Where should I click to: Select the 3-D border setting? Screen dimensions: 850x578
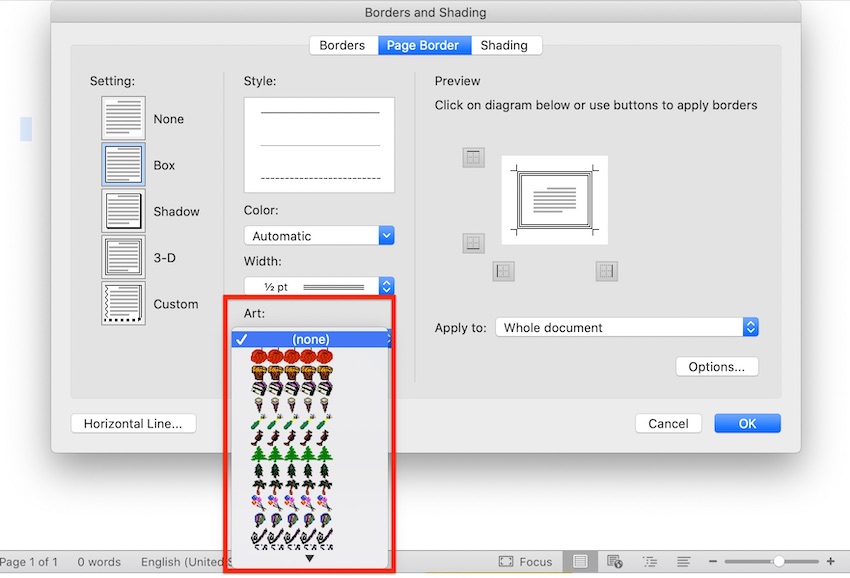click(x=122, y=257)
